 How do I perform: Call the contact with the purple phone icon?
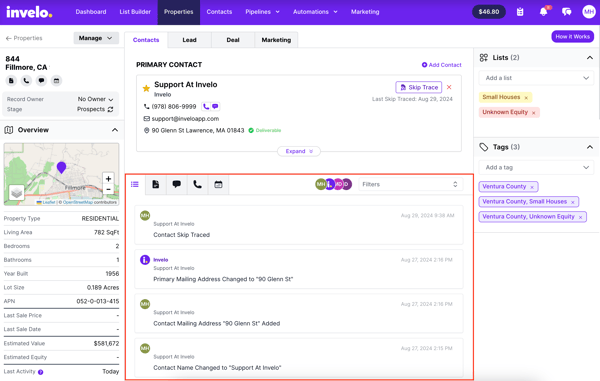coord(206,107)
